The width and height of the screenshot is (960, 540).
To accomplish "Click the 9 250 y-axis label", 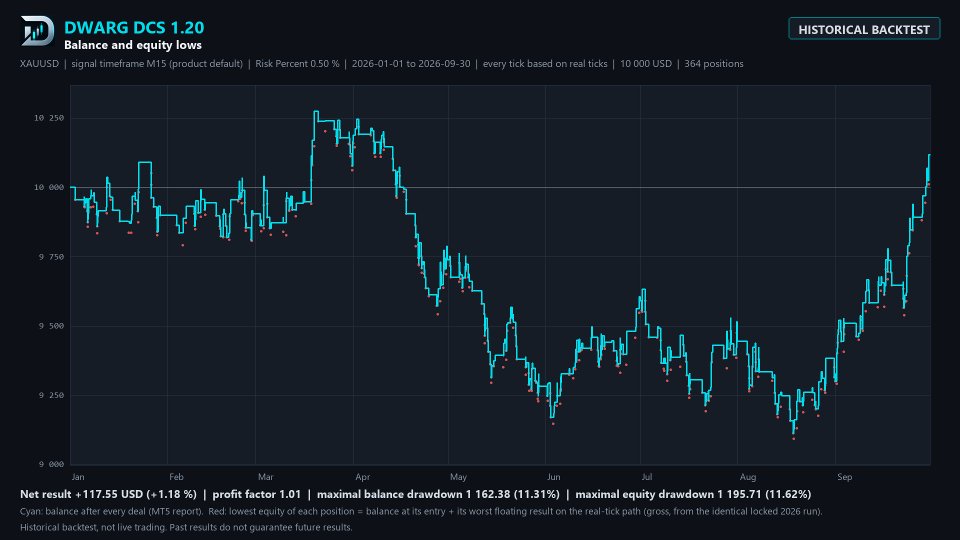I will click(x=51, y=395).
